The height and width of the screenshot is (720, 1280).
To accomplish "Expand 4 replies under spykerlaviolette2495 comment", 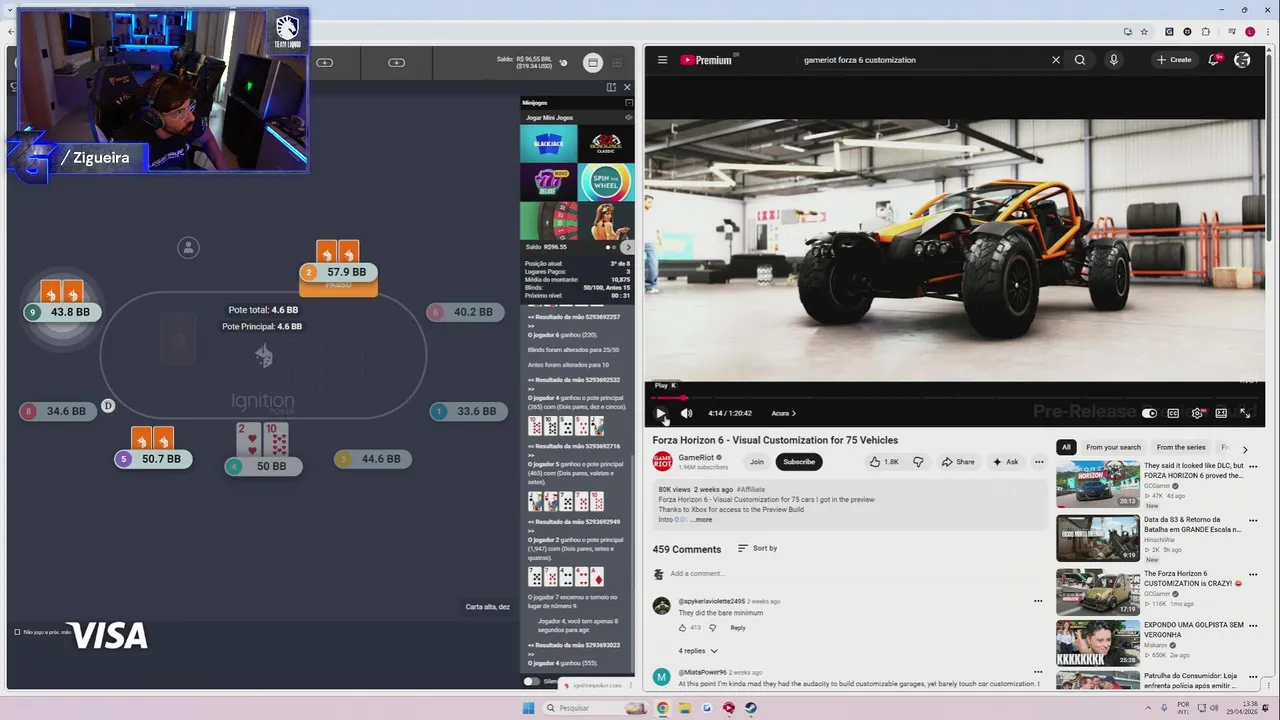I will tap(698, 651).
